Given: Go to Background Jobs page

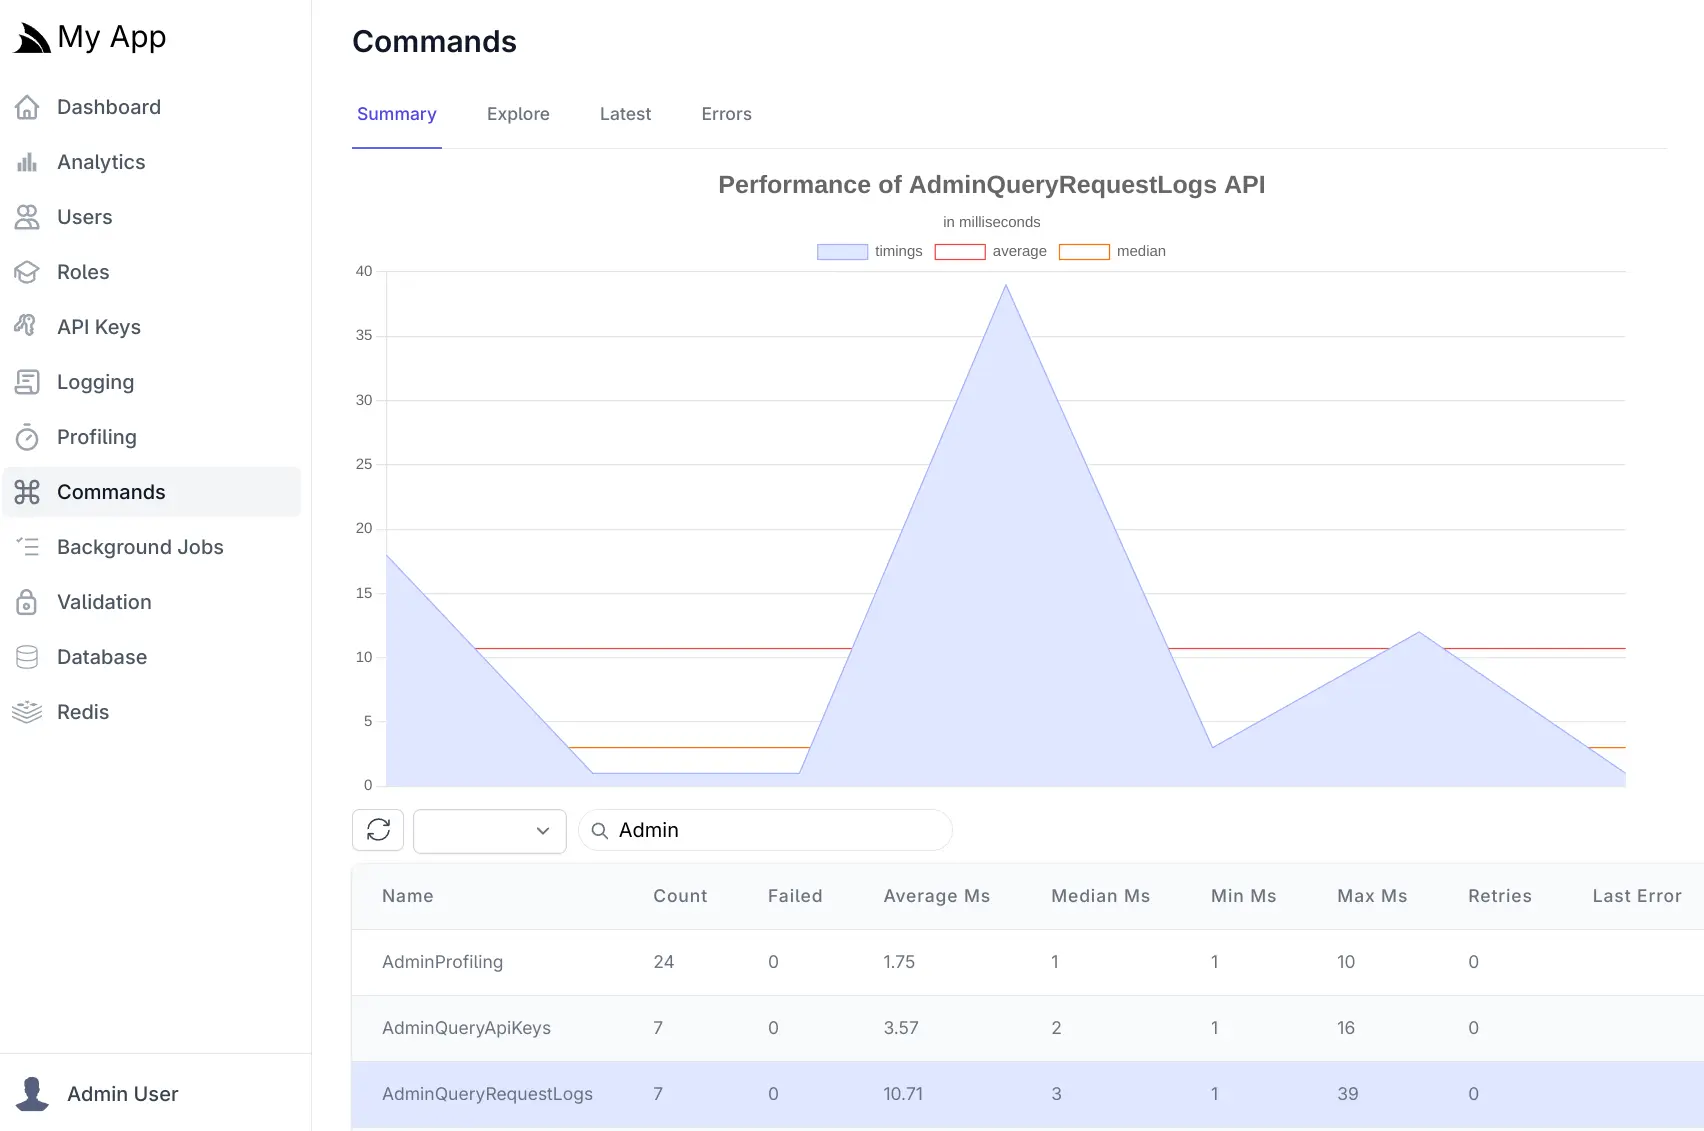Looking at the screenshot, I should pyautogui.click(x=140, y=547).
